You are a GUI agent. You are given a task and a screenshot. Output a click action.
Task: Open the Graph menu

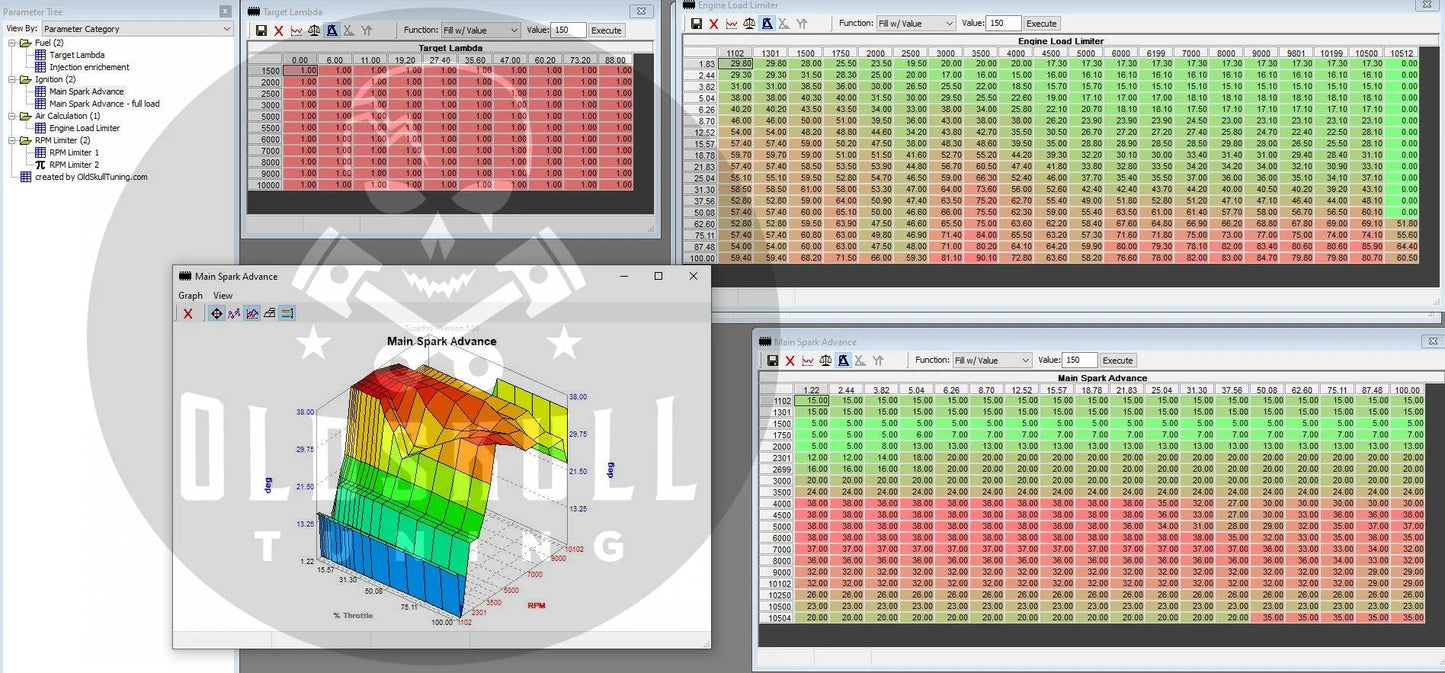(x=190, y=296)
